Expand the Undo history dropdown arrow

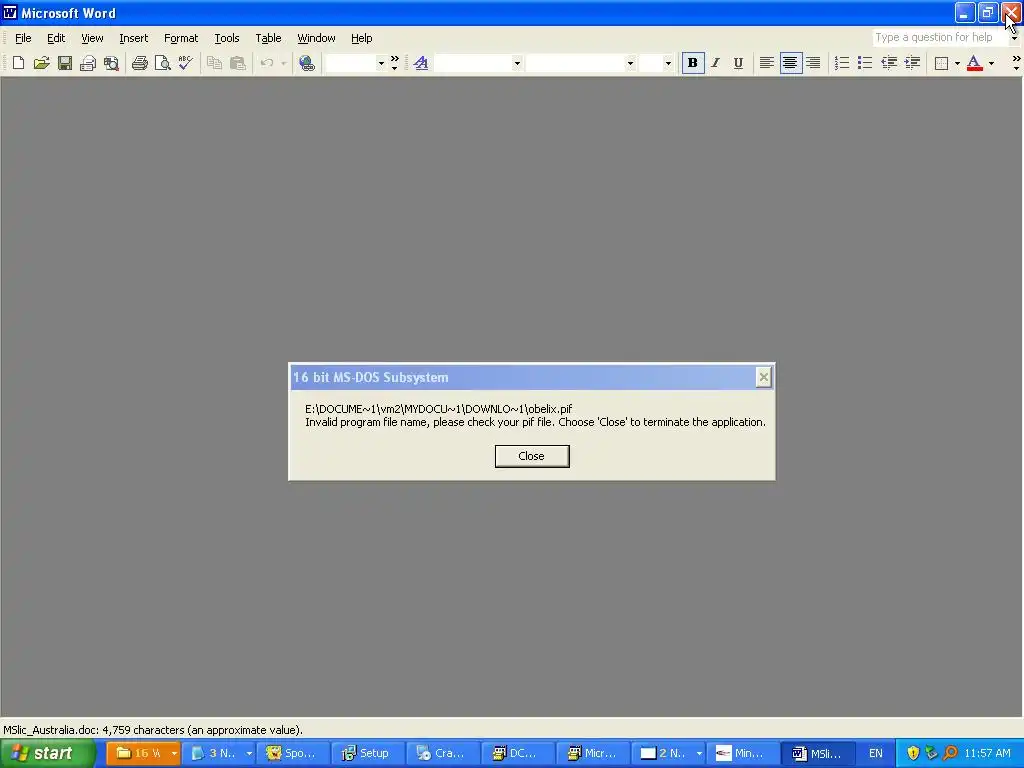pyautogui.click(x=283, y=63)
